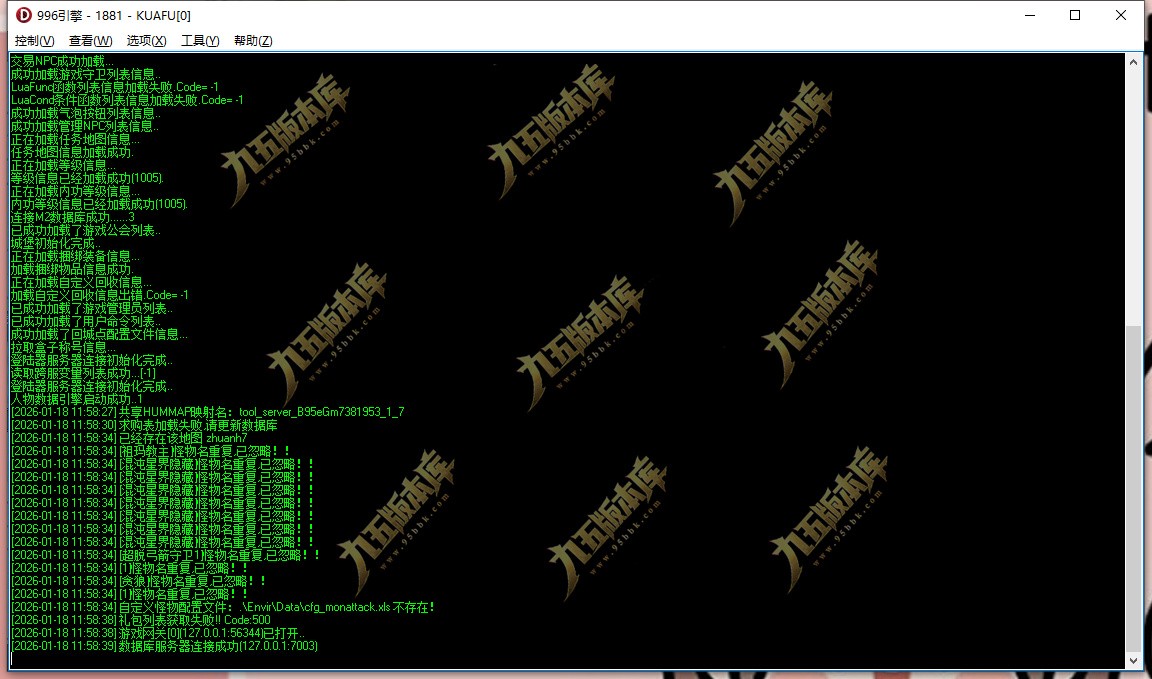The width and height of the screenshot is (1152, 679).
Task: Click the scrollbar down arrow
Action: point(1134,660)
